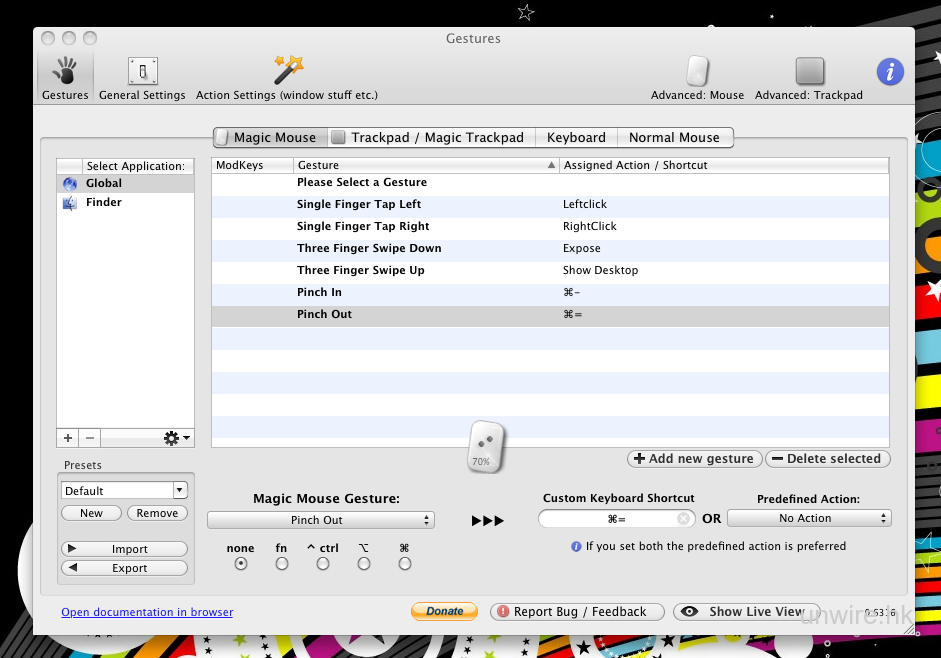Select the fn modifier key radio button
The image size is (941, 658).
click(281, 564)
